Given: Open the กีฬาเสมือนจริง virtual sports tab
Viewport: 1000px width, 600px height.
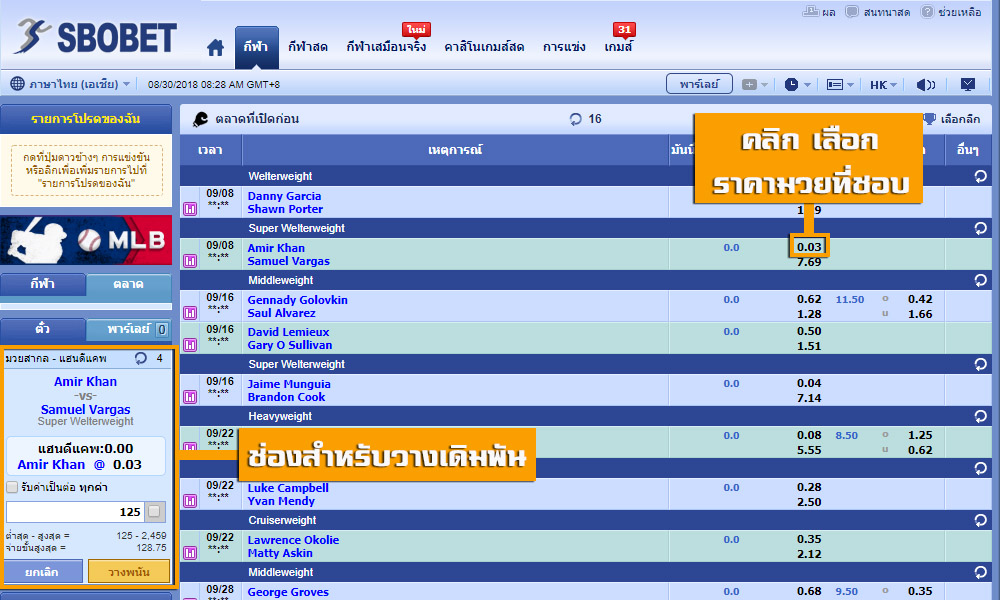Looking at the screenshot, I should coord(386,47).
